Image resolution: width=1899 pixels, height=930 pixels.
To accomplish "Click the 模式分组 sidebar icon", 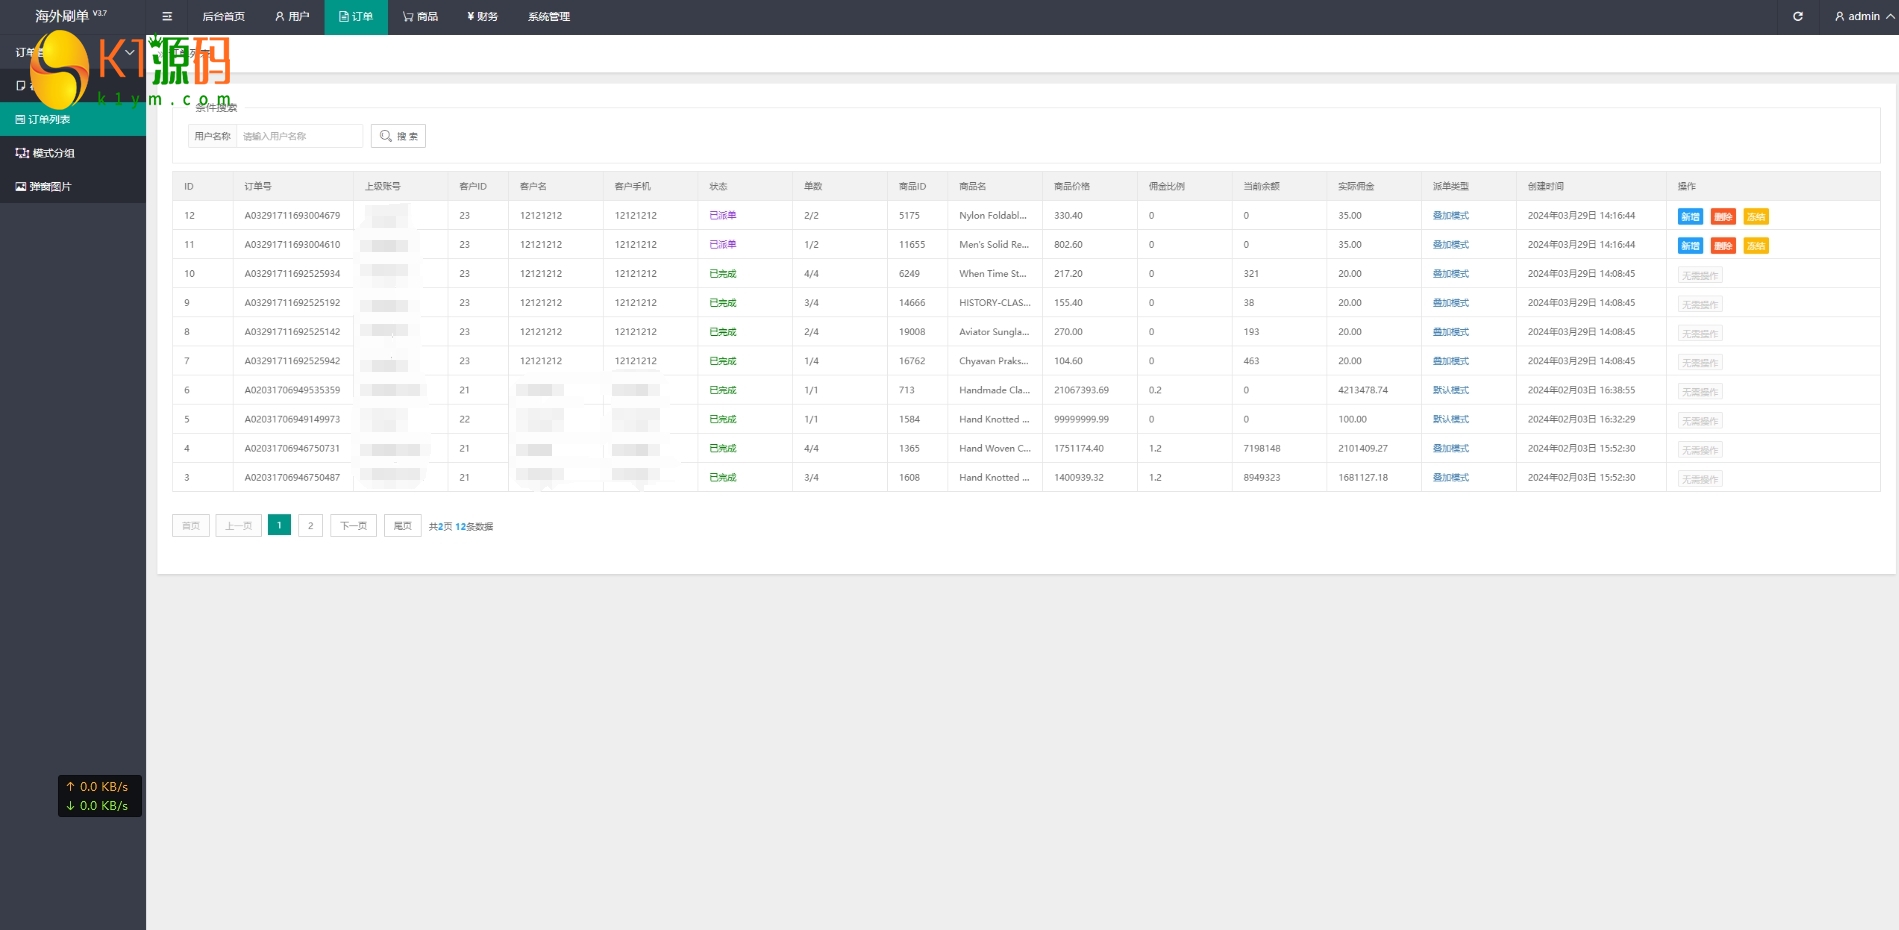I will coord(22,153).
